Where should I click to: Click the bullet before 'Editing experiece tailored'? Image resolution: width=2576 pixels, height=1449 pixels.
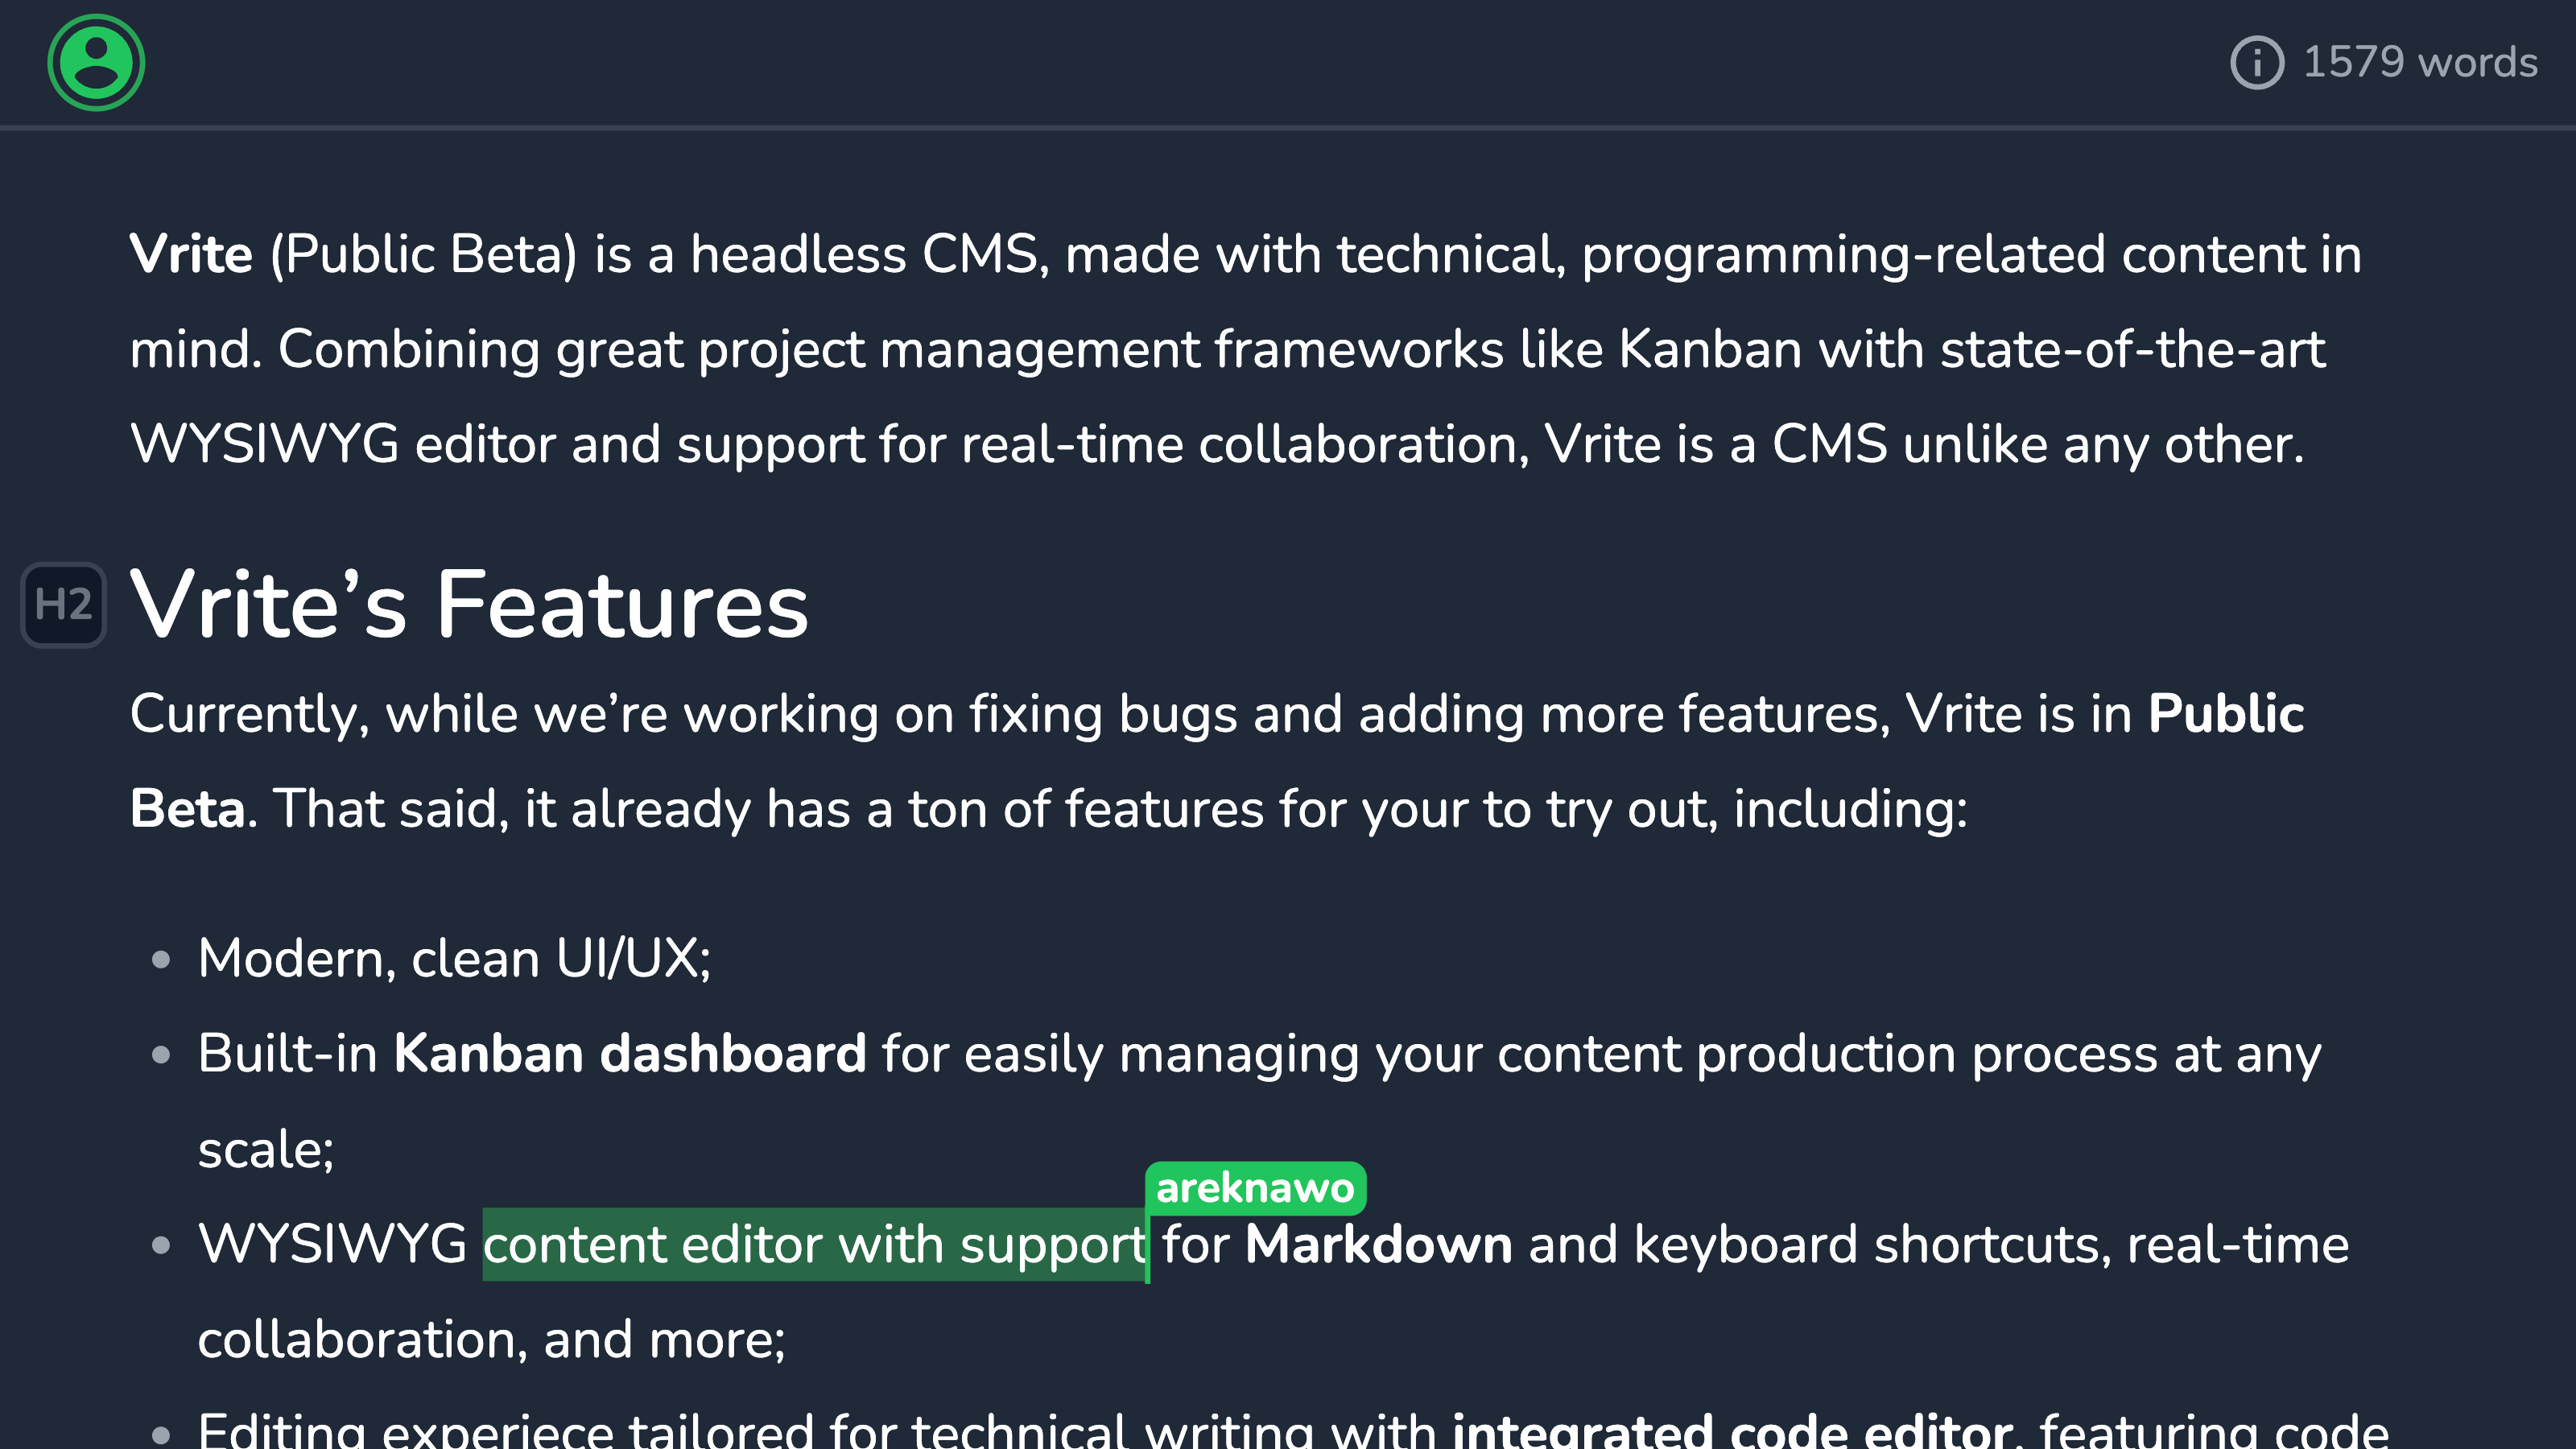(161, 1435)
